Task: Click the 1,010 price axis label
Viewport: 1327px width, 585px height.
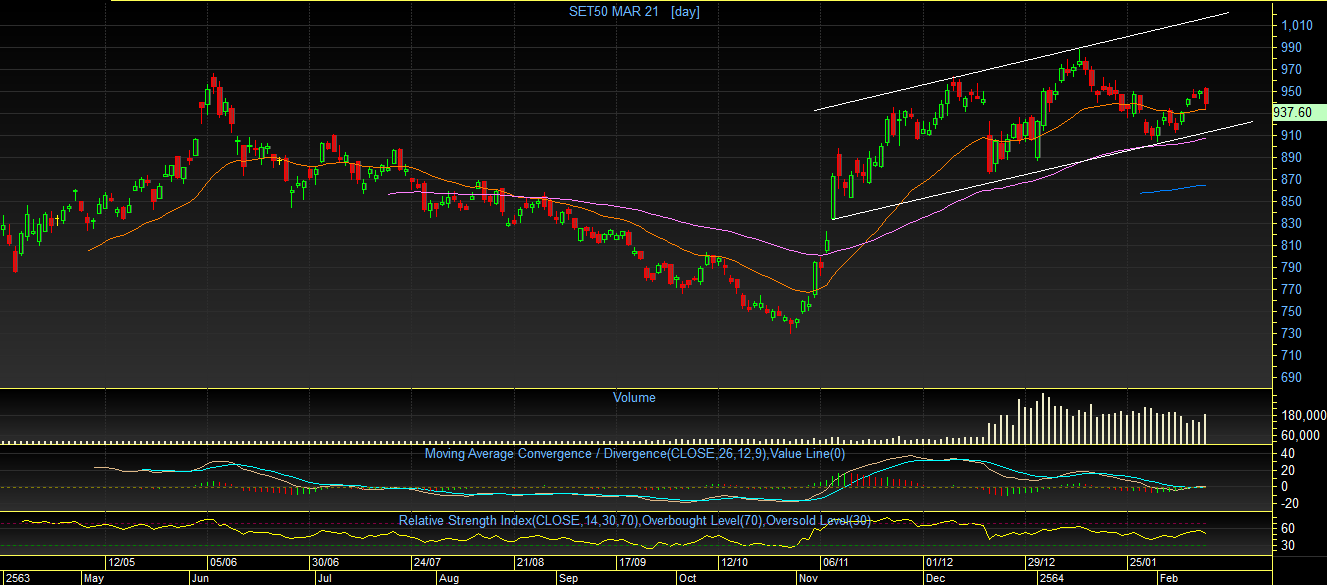Action: (x=1295, y=25)
